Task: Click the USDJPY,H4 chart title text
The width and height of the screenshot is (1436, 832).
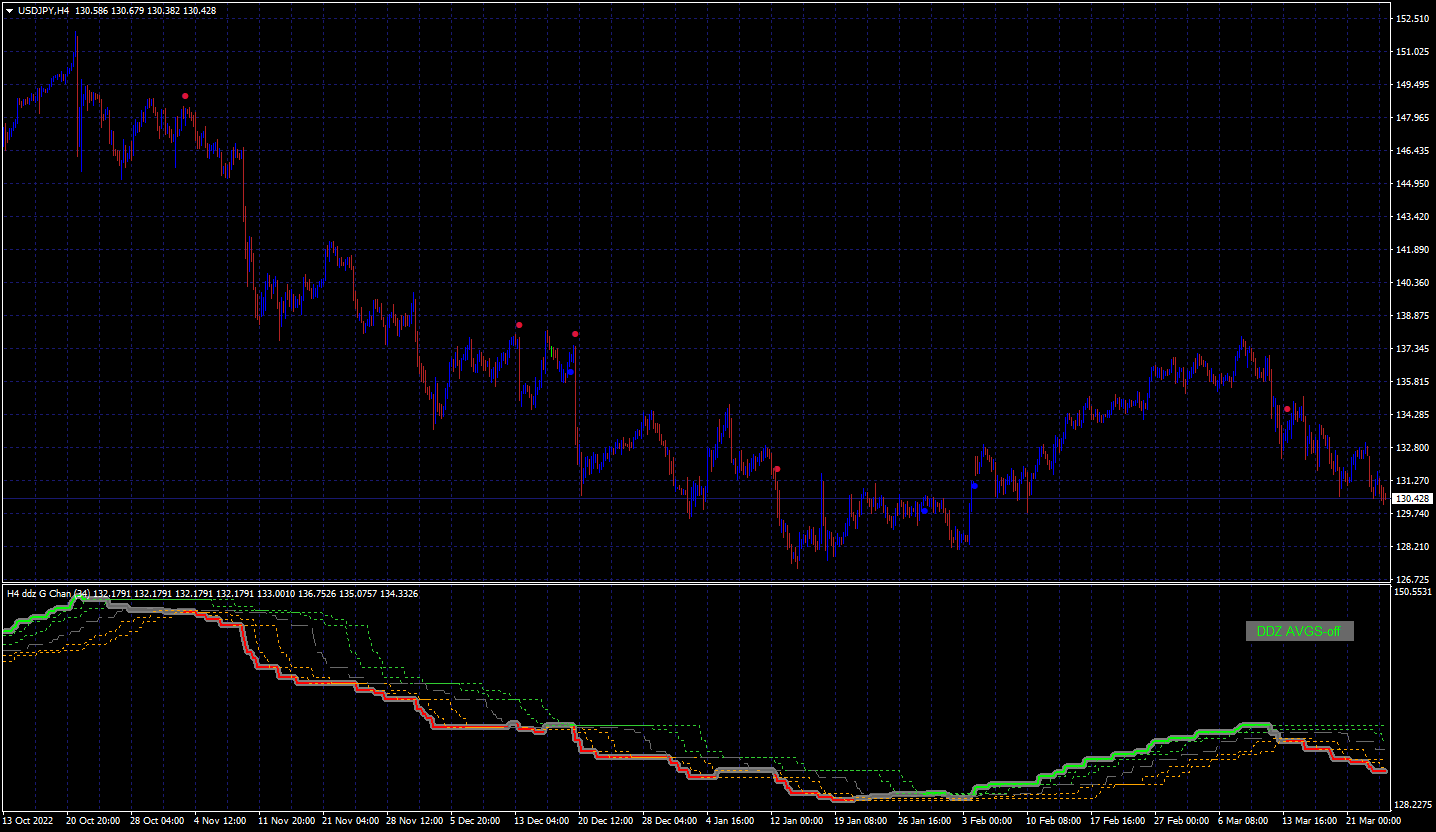Action: coord(44,10)
